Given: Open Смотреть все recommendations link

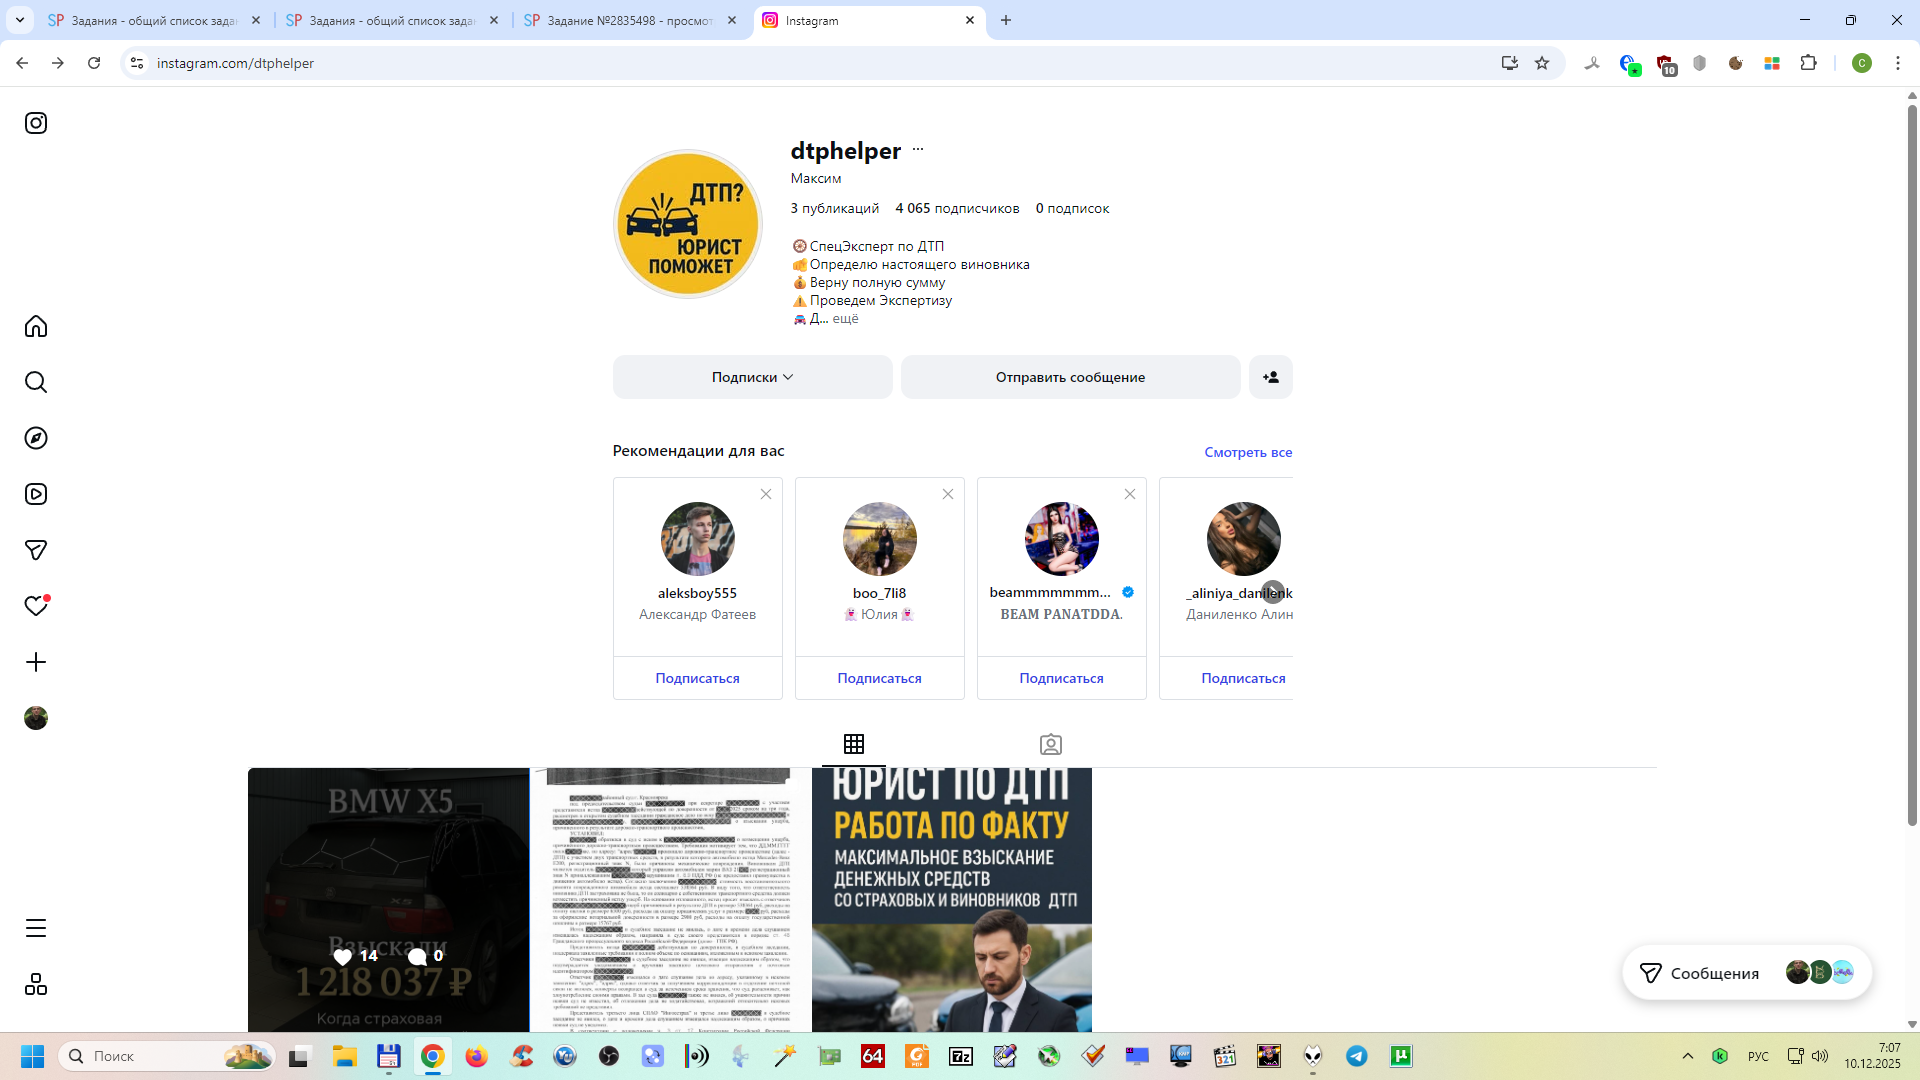Looking at the screenshot, I should (1248, 453).
